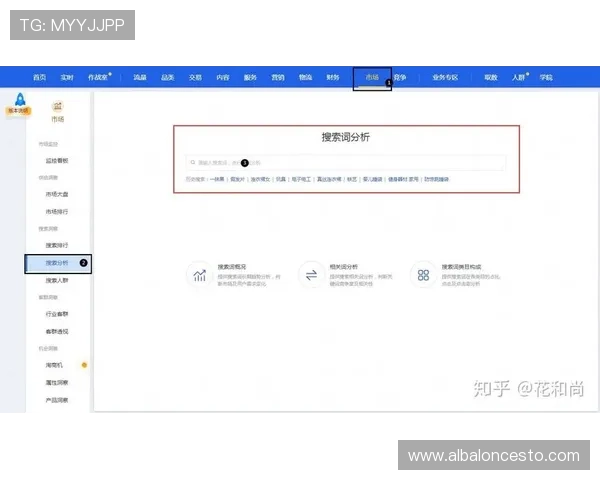The height and width of the screenshot is (480, 600).
Task: Open 淘商机 in the sidebar
Action: 54,365
